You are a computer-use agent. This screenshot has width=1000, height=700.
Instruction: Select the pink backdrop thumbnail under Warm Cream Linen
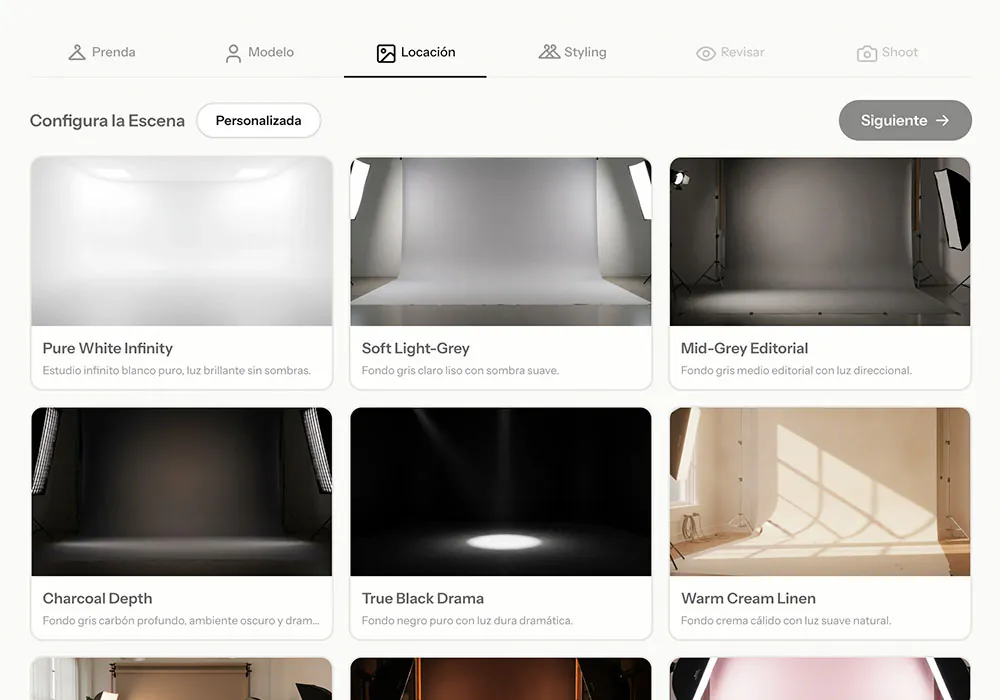click(x=820, y=679)
